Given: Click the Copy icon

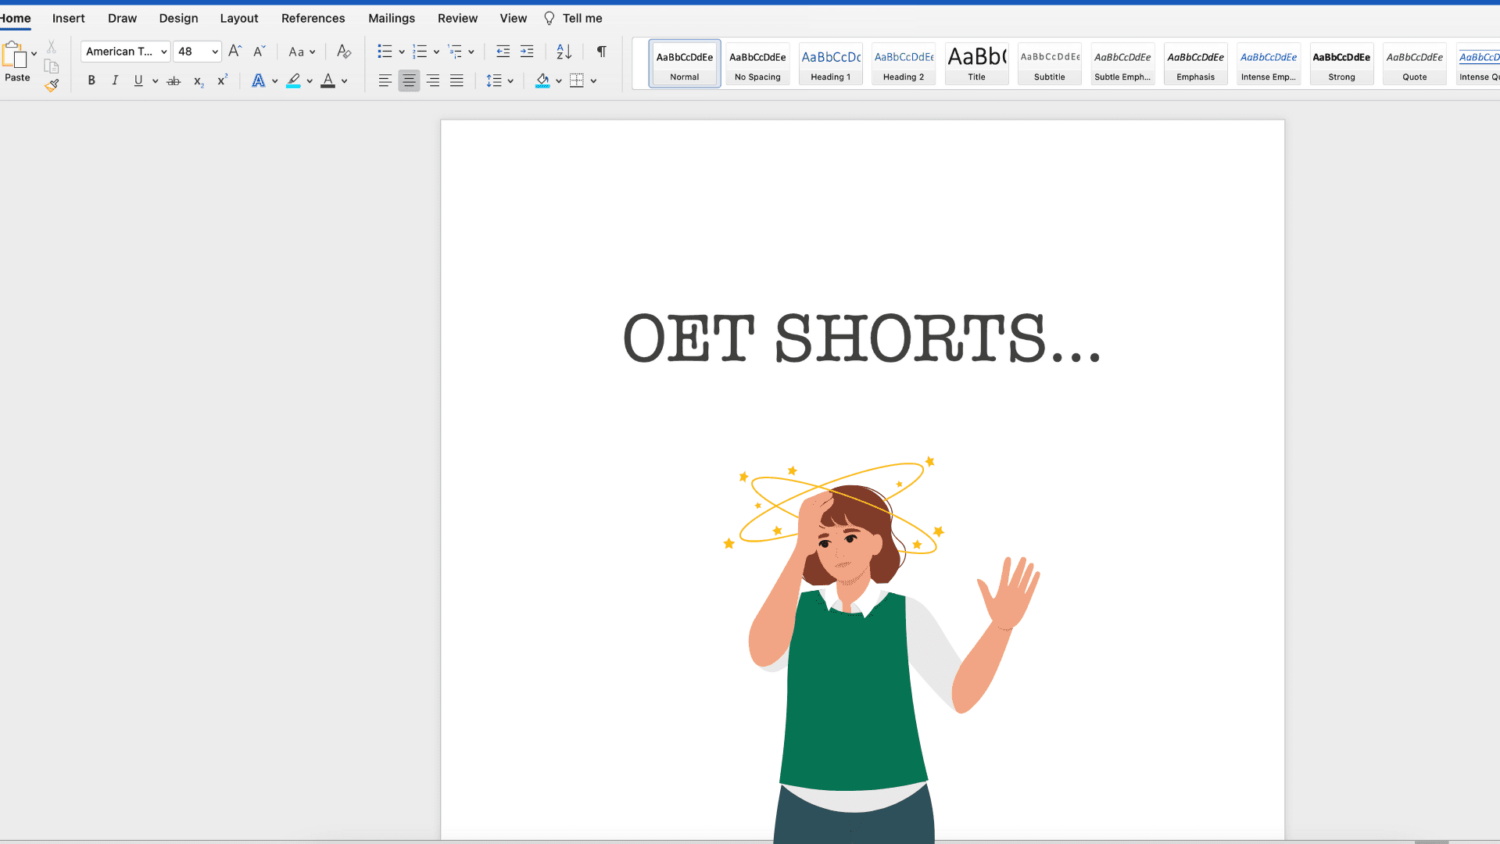Looking at the screenshot, I should tap(51, 66).
